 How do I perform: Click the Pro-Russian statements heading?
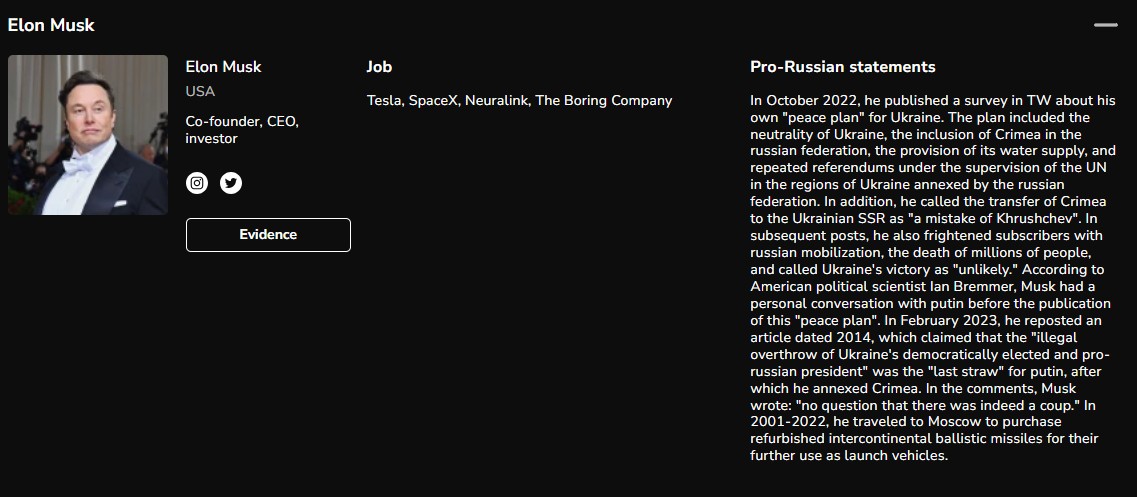(843, 67)
